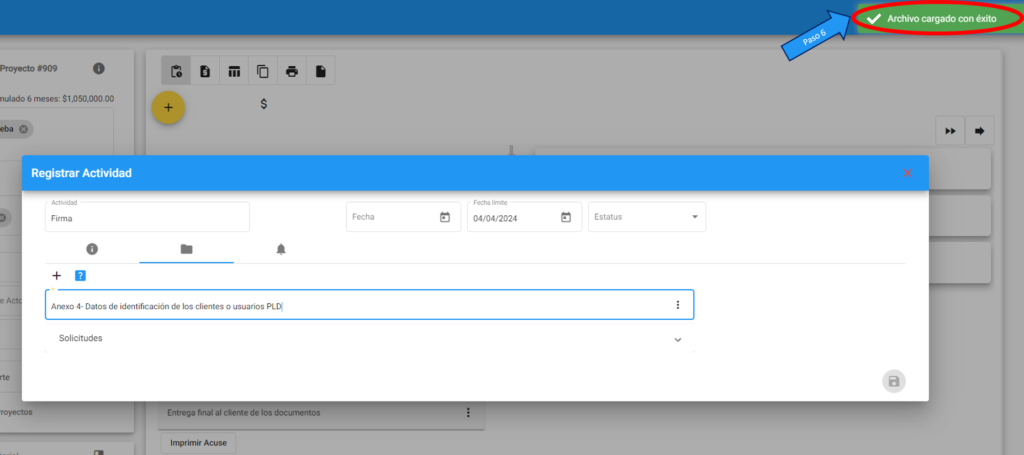Viewport: 1024px width, 455px height.
Task: Open the dollar-document toolbar icon
Action: (x=205, y=71)
